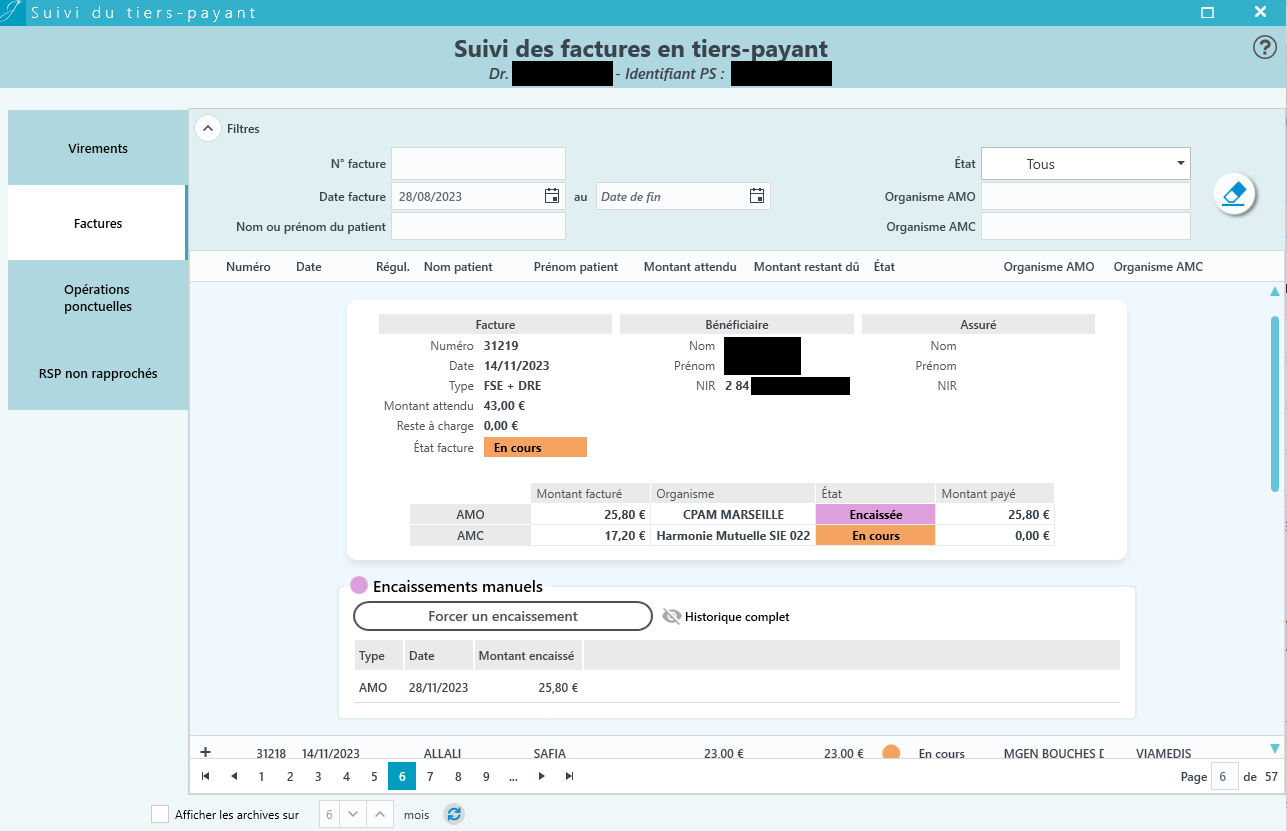
Task: Open the RSP non rapprochés tab
Action: point(98,373)
